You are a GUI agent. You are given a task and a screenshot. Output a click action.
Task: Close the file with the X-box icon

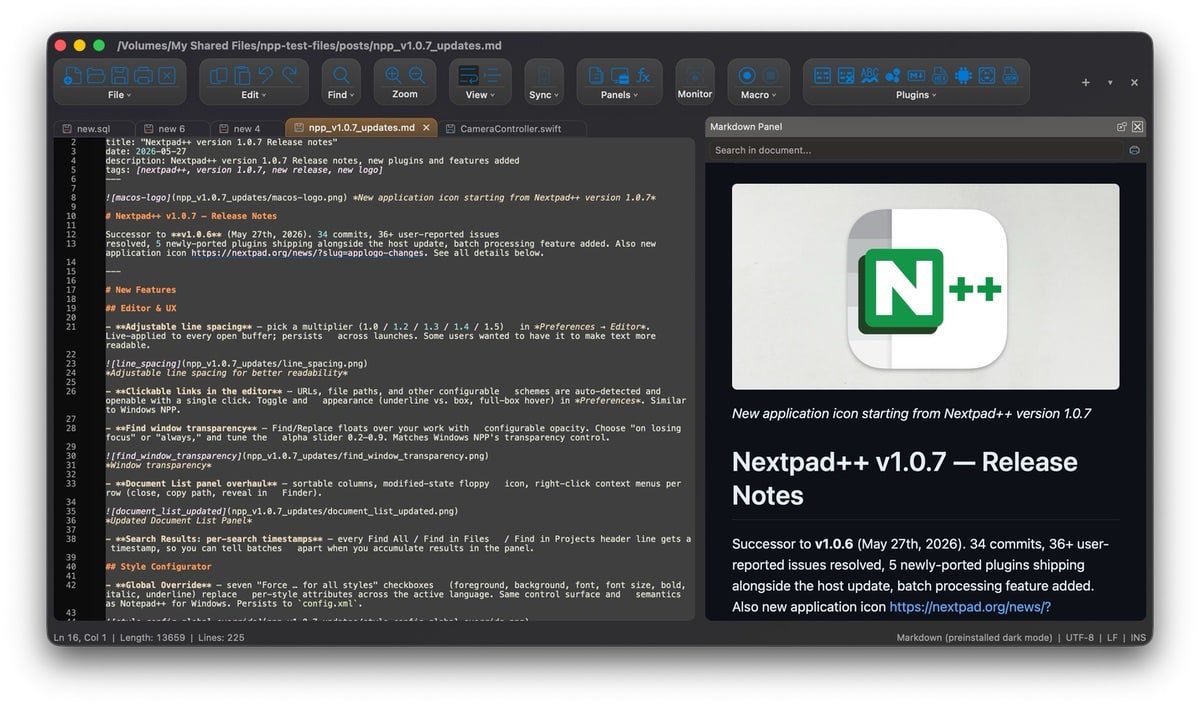click(167, 75)
